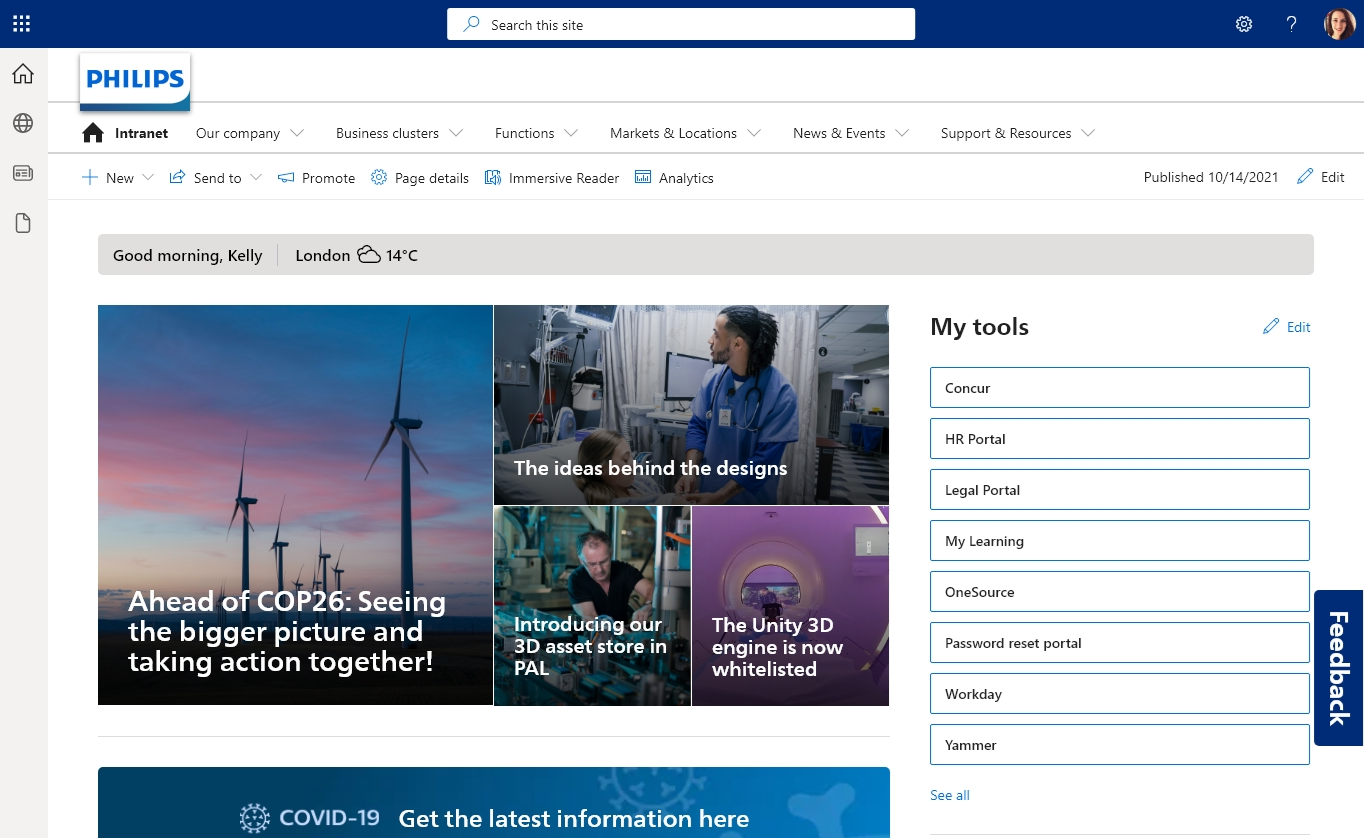1364x838 pixels.
Task: Click the Page details label
Action: 432,178
